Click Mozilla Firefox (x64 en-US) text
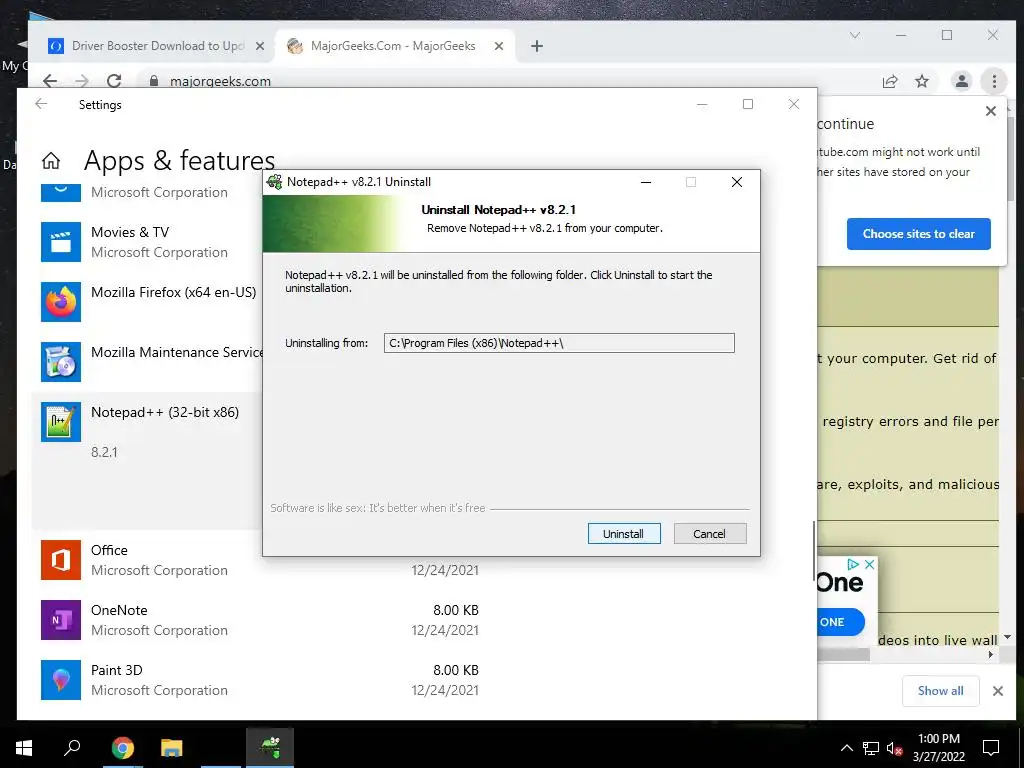The height and width of the screenshot is (768, 1024). click(x=174, y=292)
